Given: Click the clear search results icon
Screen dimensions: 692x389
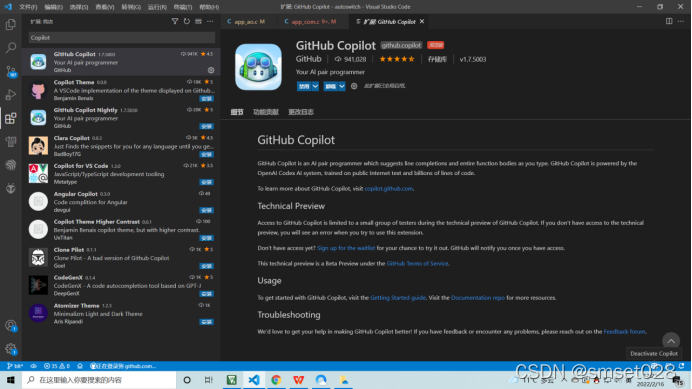Looking at the screenshot, I should 199,21.
